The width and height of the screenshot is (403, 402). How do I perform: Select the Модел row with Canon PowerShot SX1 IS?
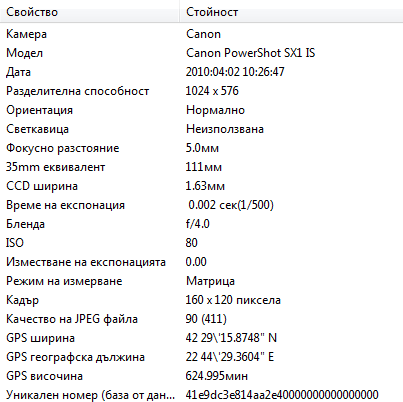coord(201,53)
